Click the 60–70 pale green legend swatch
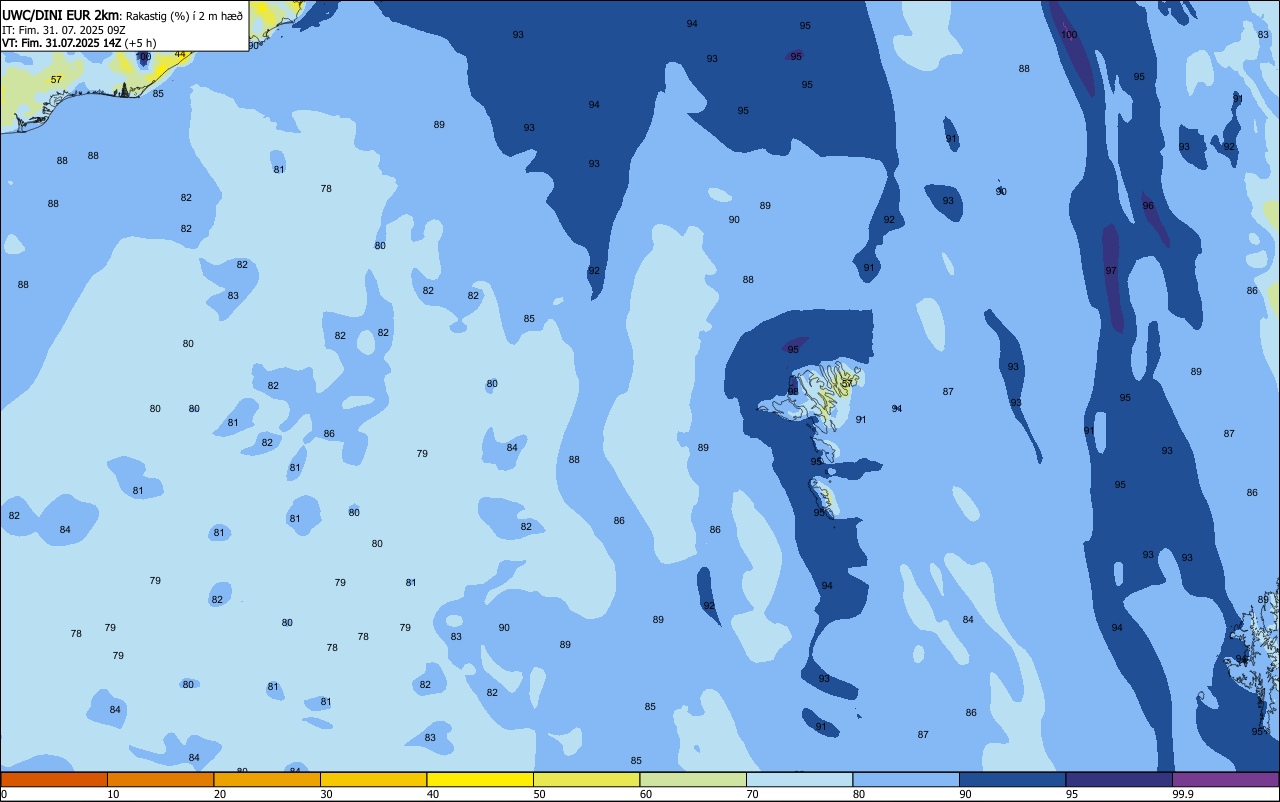1280x802 pixels. tap(693, 779)
